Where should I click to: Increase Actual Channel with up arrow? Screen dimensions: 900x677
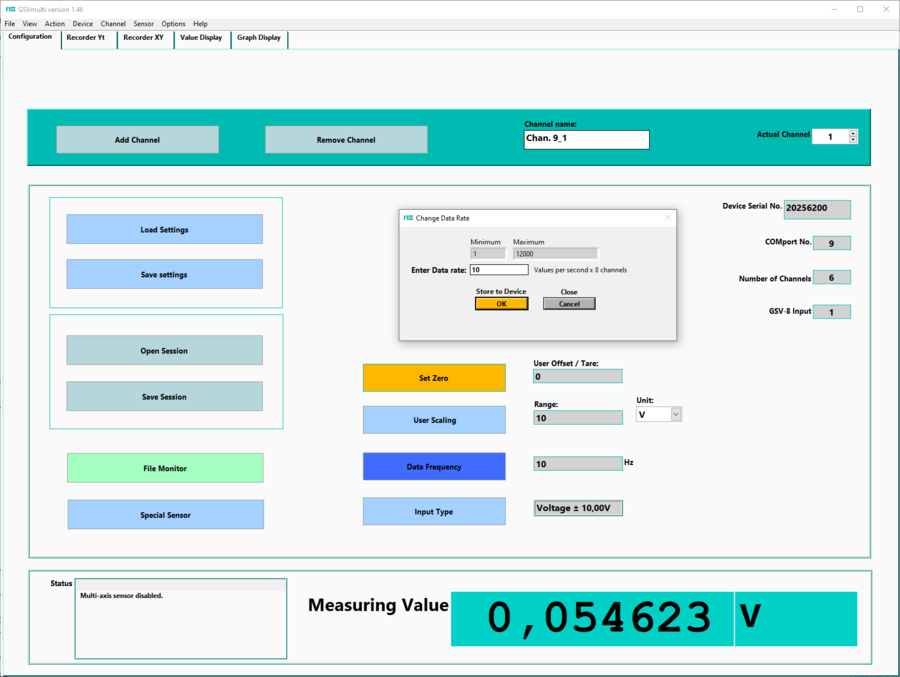point(853,133)
